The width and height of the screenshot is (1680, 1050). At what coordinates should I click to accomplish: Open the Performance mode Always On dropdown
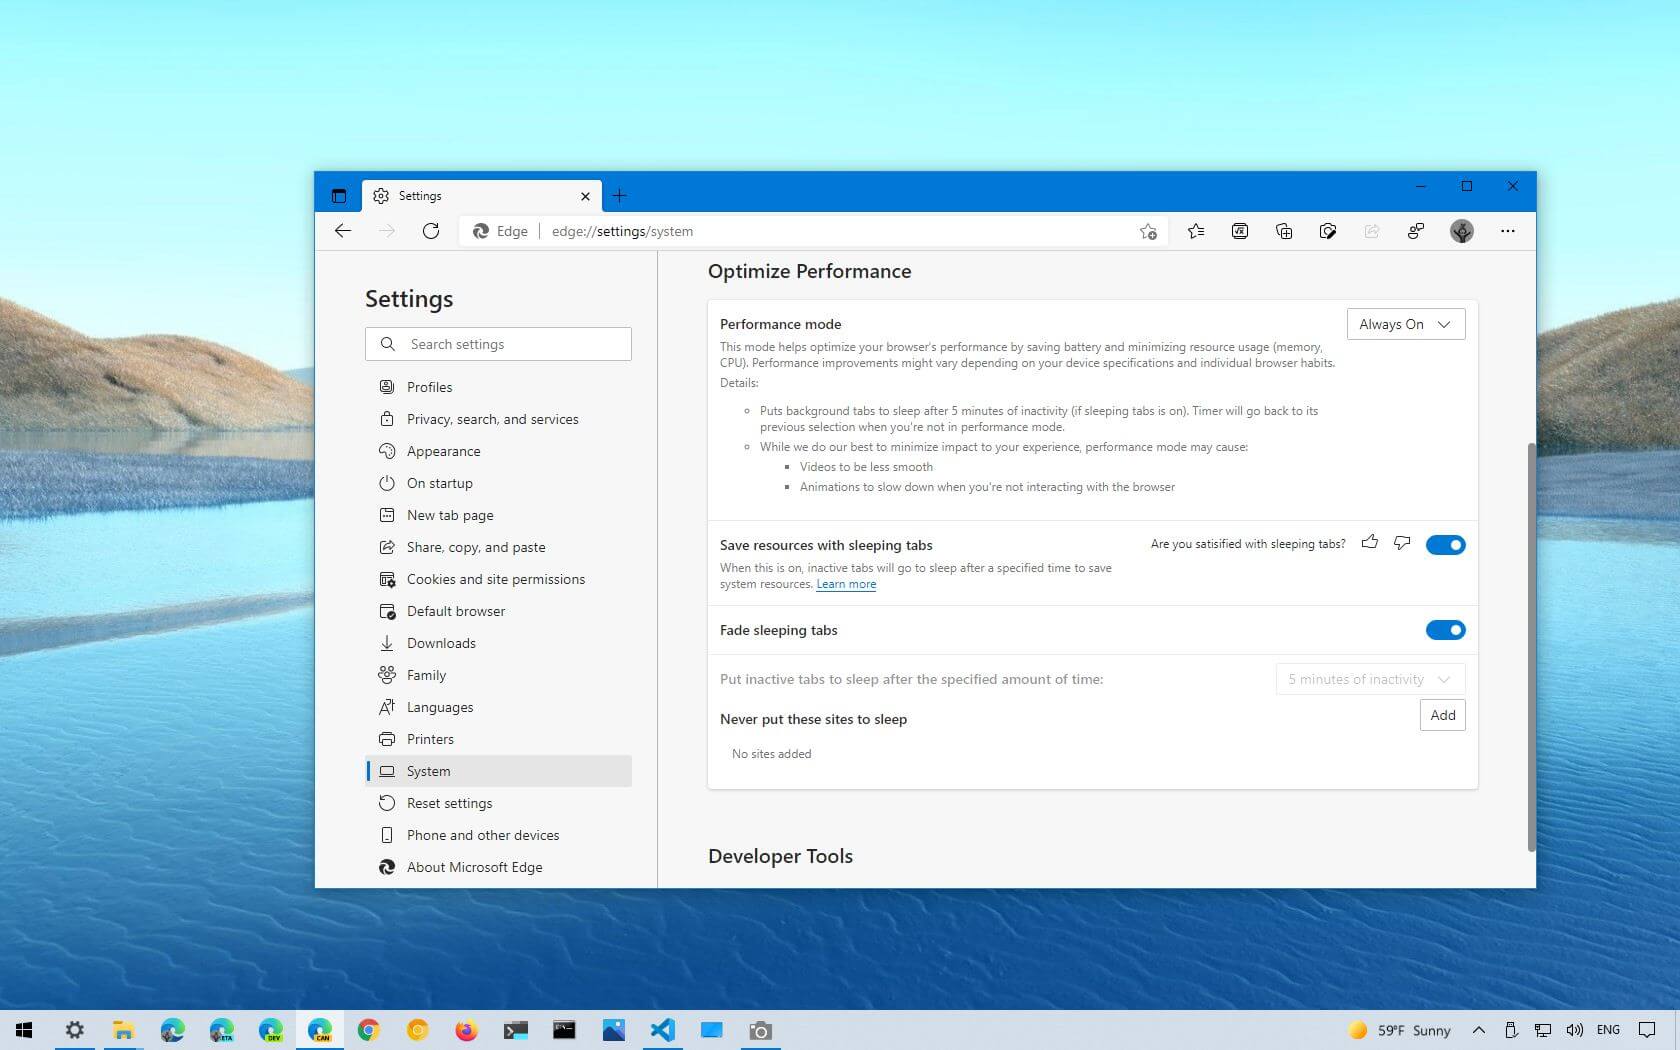tap(1405, 324)
